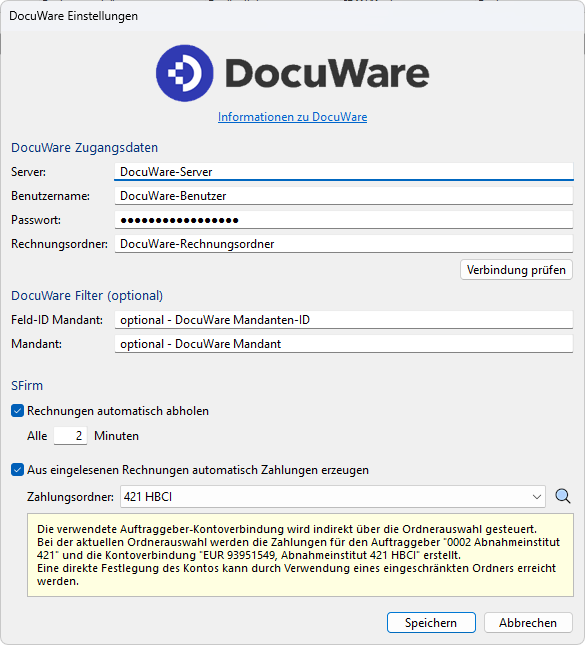Click the 'Verbindung prüfen' button

pyautogui.click(x=516, y=270)
